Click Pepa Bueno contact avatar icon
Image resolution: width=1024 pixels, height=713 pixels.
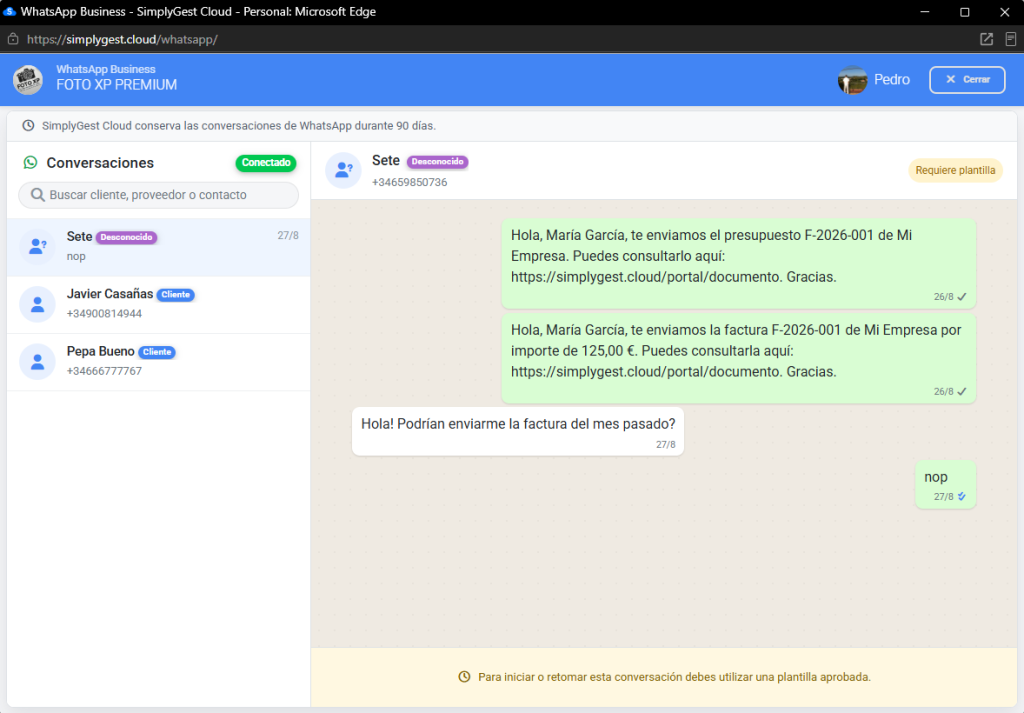[37, 362]
